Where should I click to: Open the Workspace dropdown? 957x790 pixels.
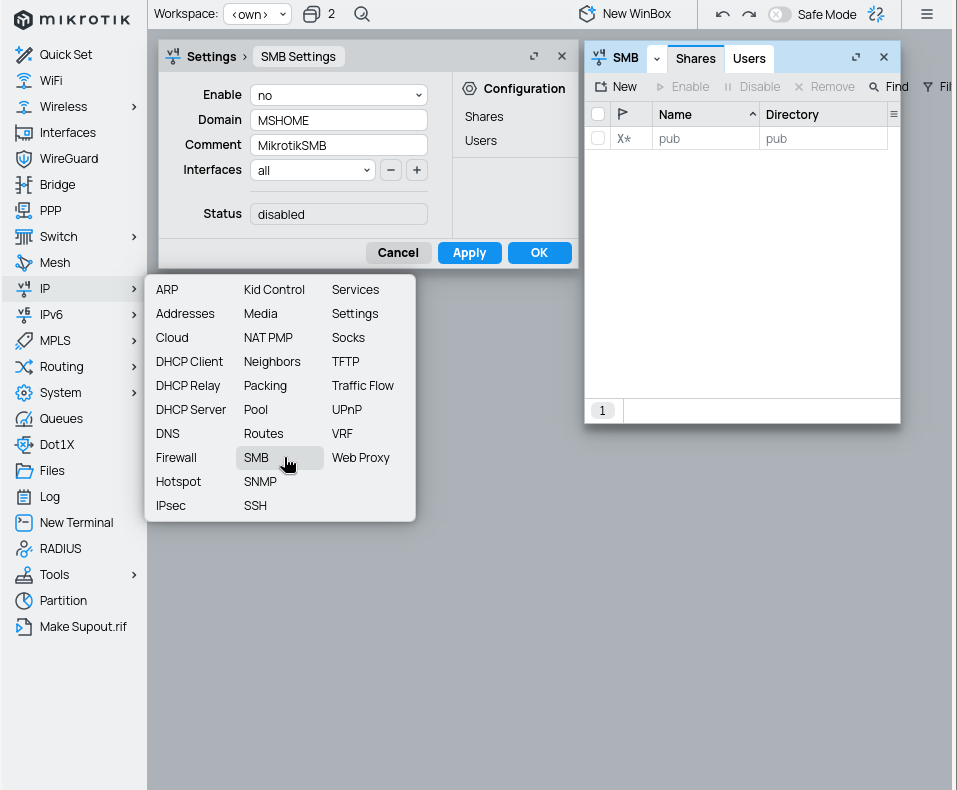point(258,14)
